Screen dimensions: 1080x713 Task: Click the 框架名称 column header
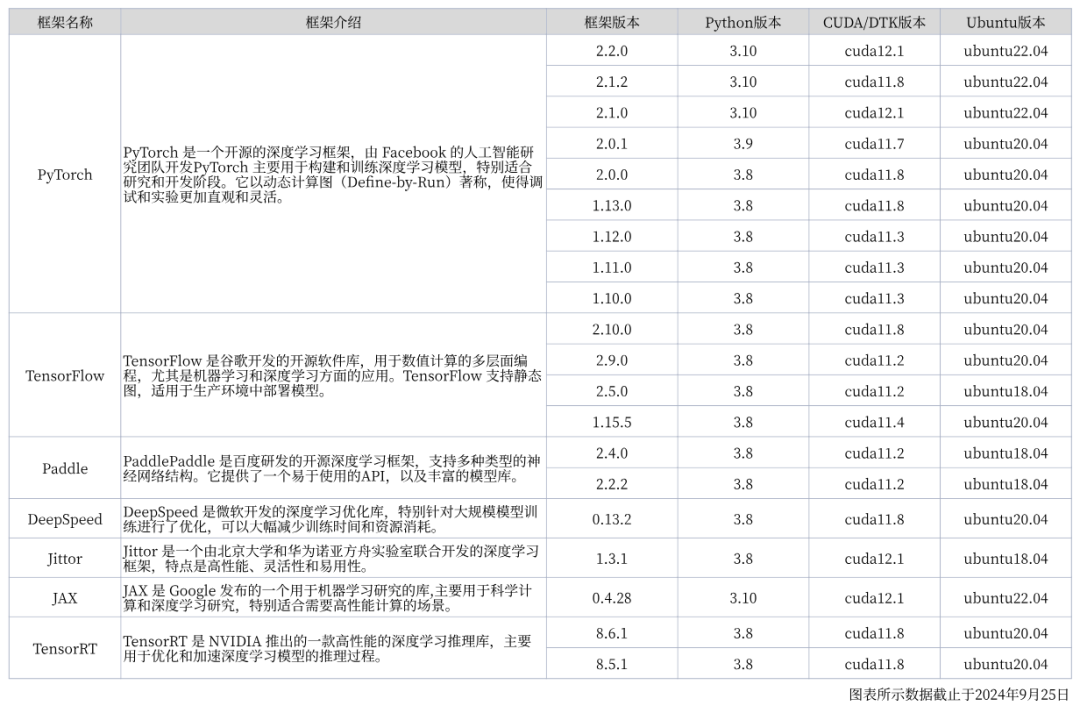coord(65,22)
